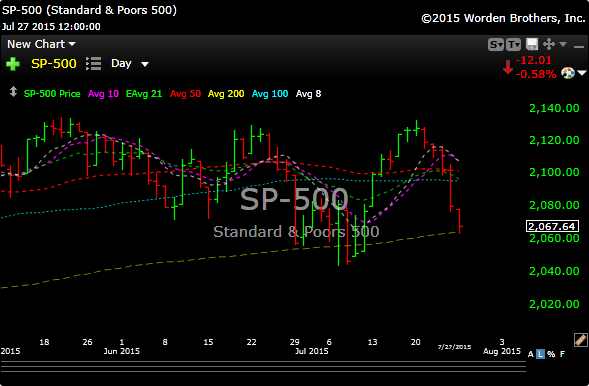Click the red down arrow change indicator

click(x=508, y=67)
